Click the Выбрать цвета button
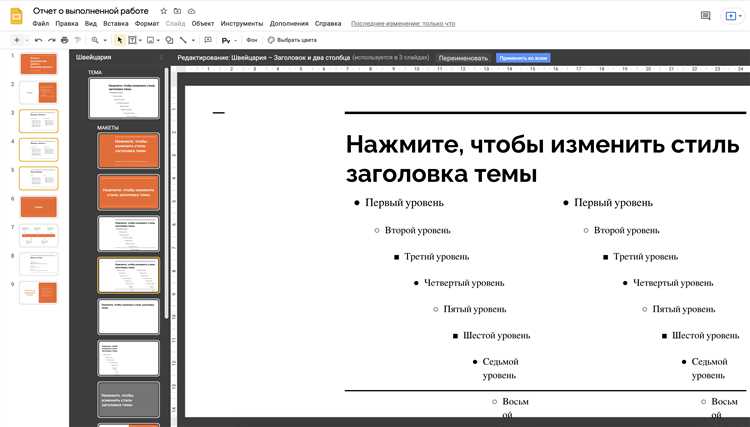Screen dimensions: 750x427 292,40
